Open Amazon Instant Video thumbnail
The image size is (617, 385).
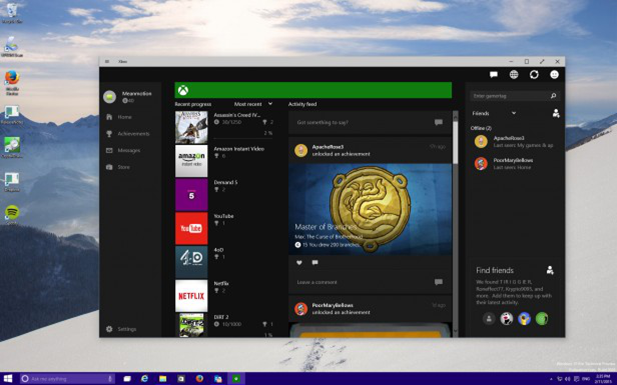click(191, 161)
